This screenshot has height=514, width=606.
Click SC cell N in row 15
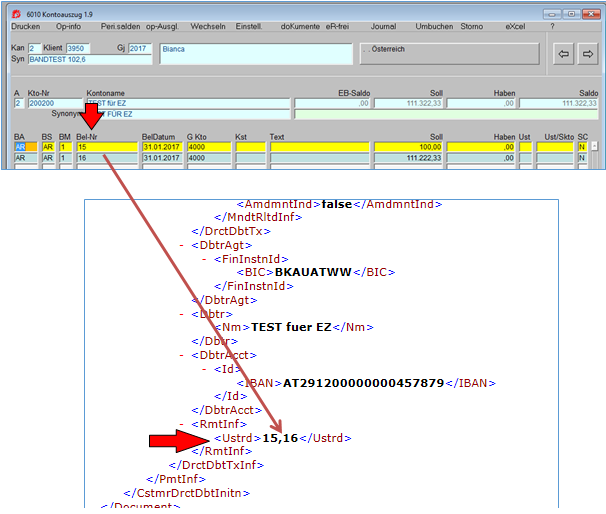[582, 147]
